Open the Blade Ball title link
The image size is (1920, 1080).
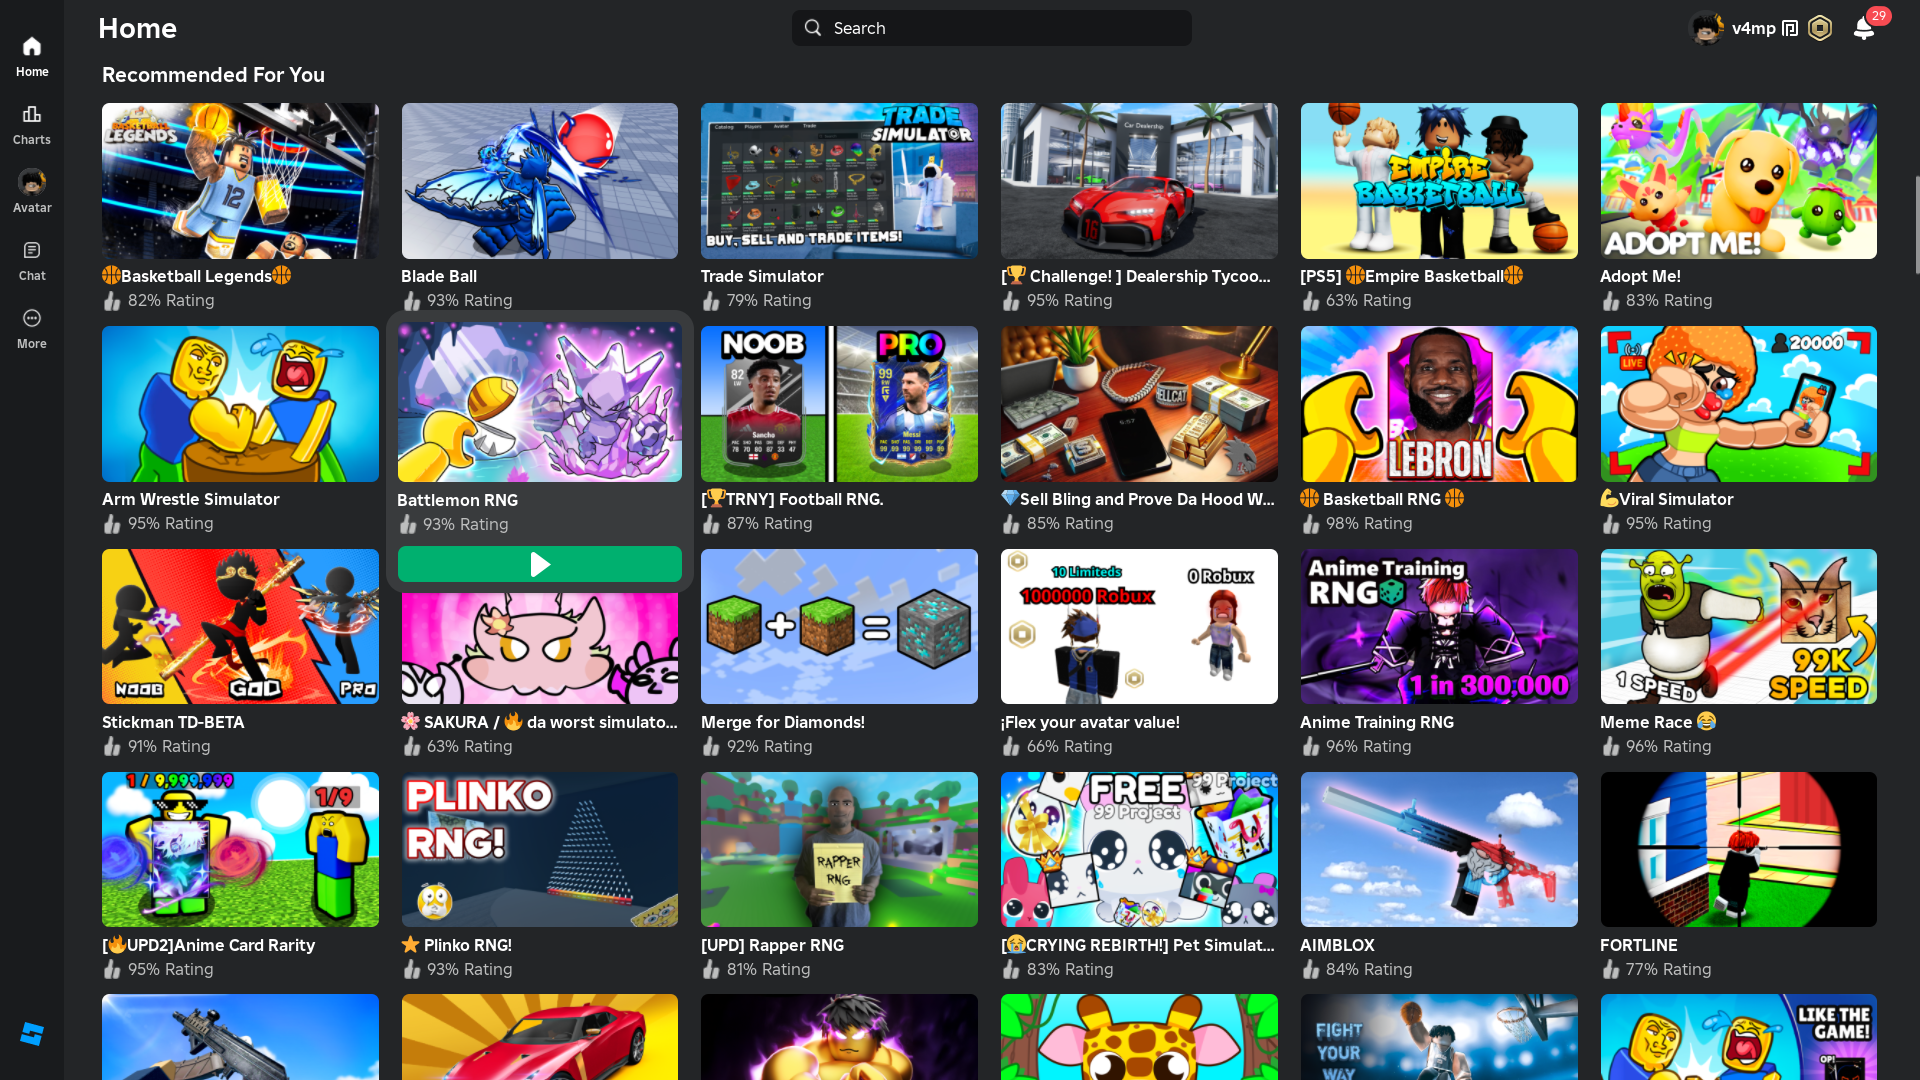(x=439, y=276)
